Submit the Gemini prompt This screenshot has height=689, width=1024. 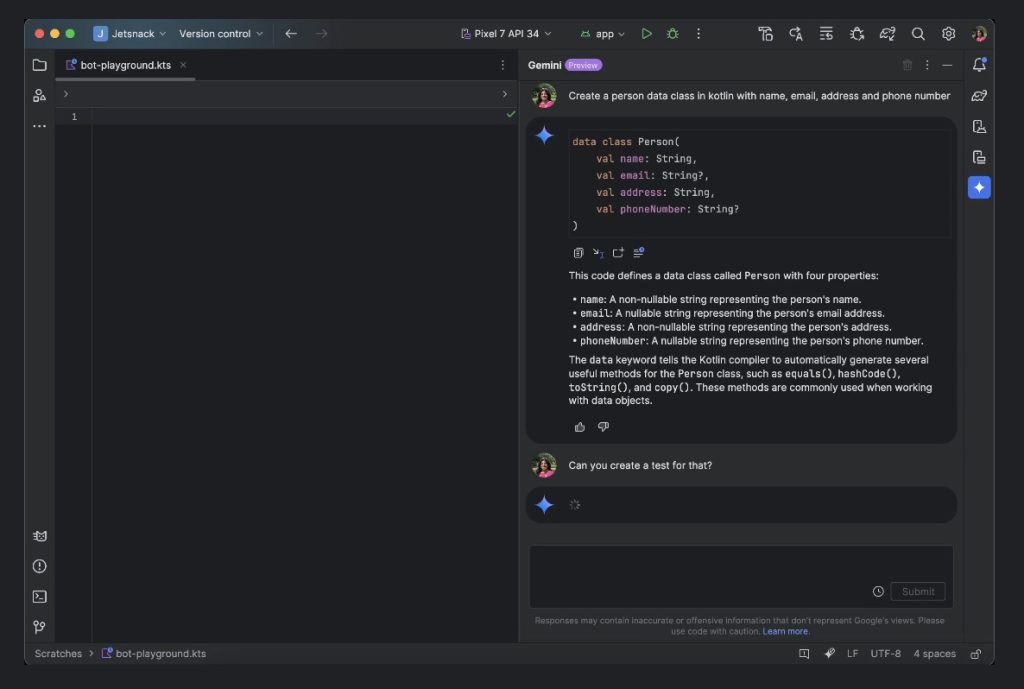coord(917,591)
